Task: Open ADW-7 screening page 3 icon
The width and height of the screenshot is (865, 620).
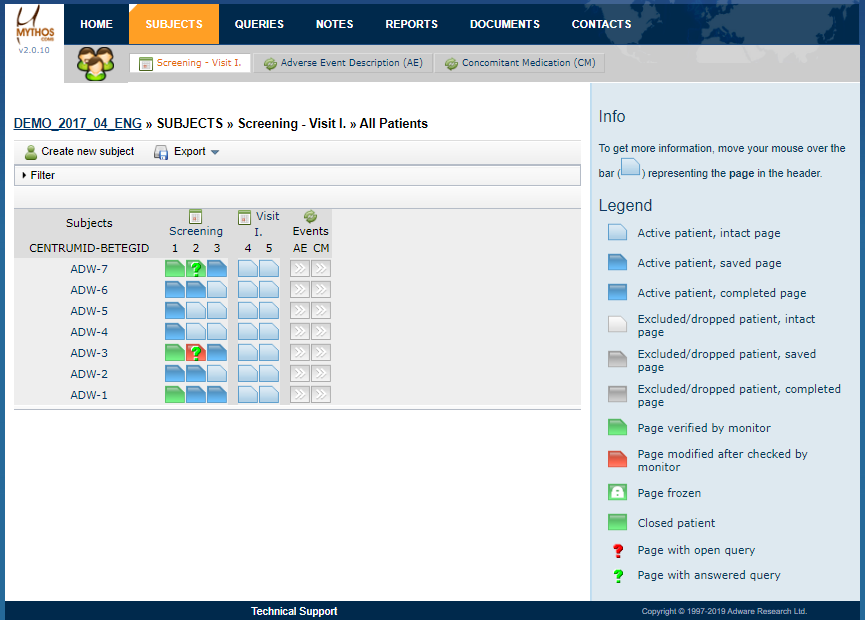Action: click(x=217, y=269)
